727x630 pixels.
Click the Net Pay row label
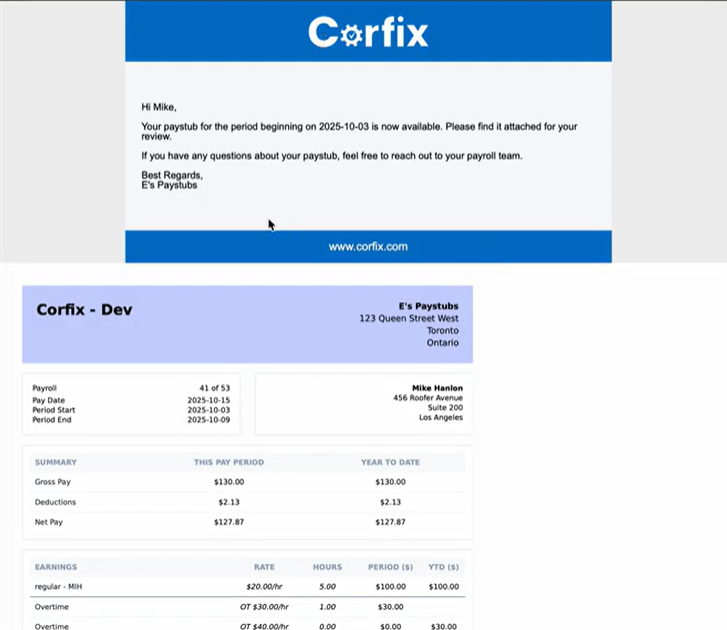[x=50, y=522]
